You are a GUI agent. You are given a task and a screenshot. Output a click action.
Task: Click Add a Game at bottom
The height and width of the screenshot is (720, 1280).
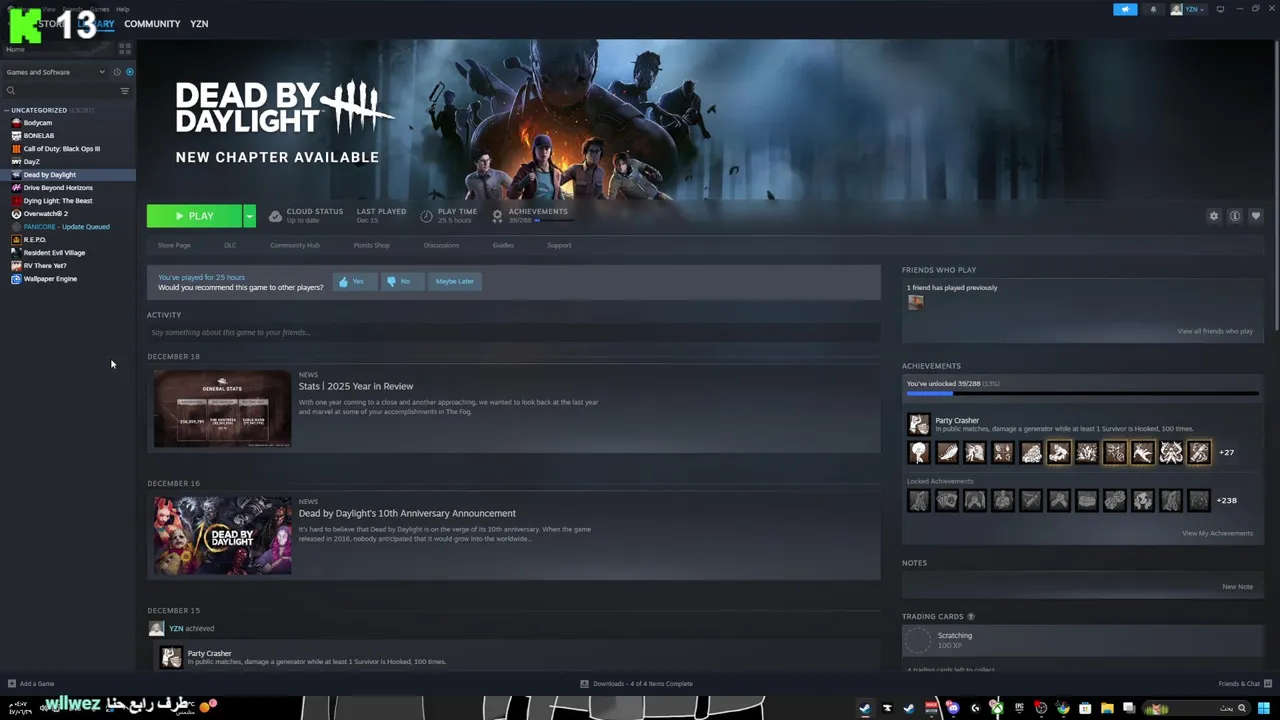[31, 684]
